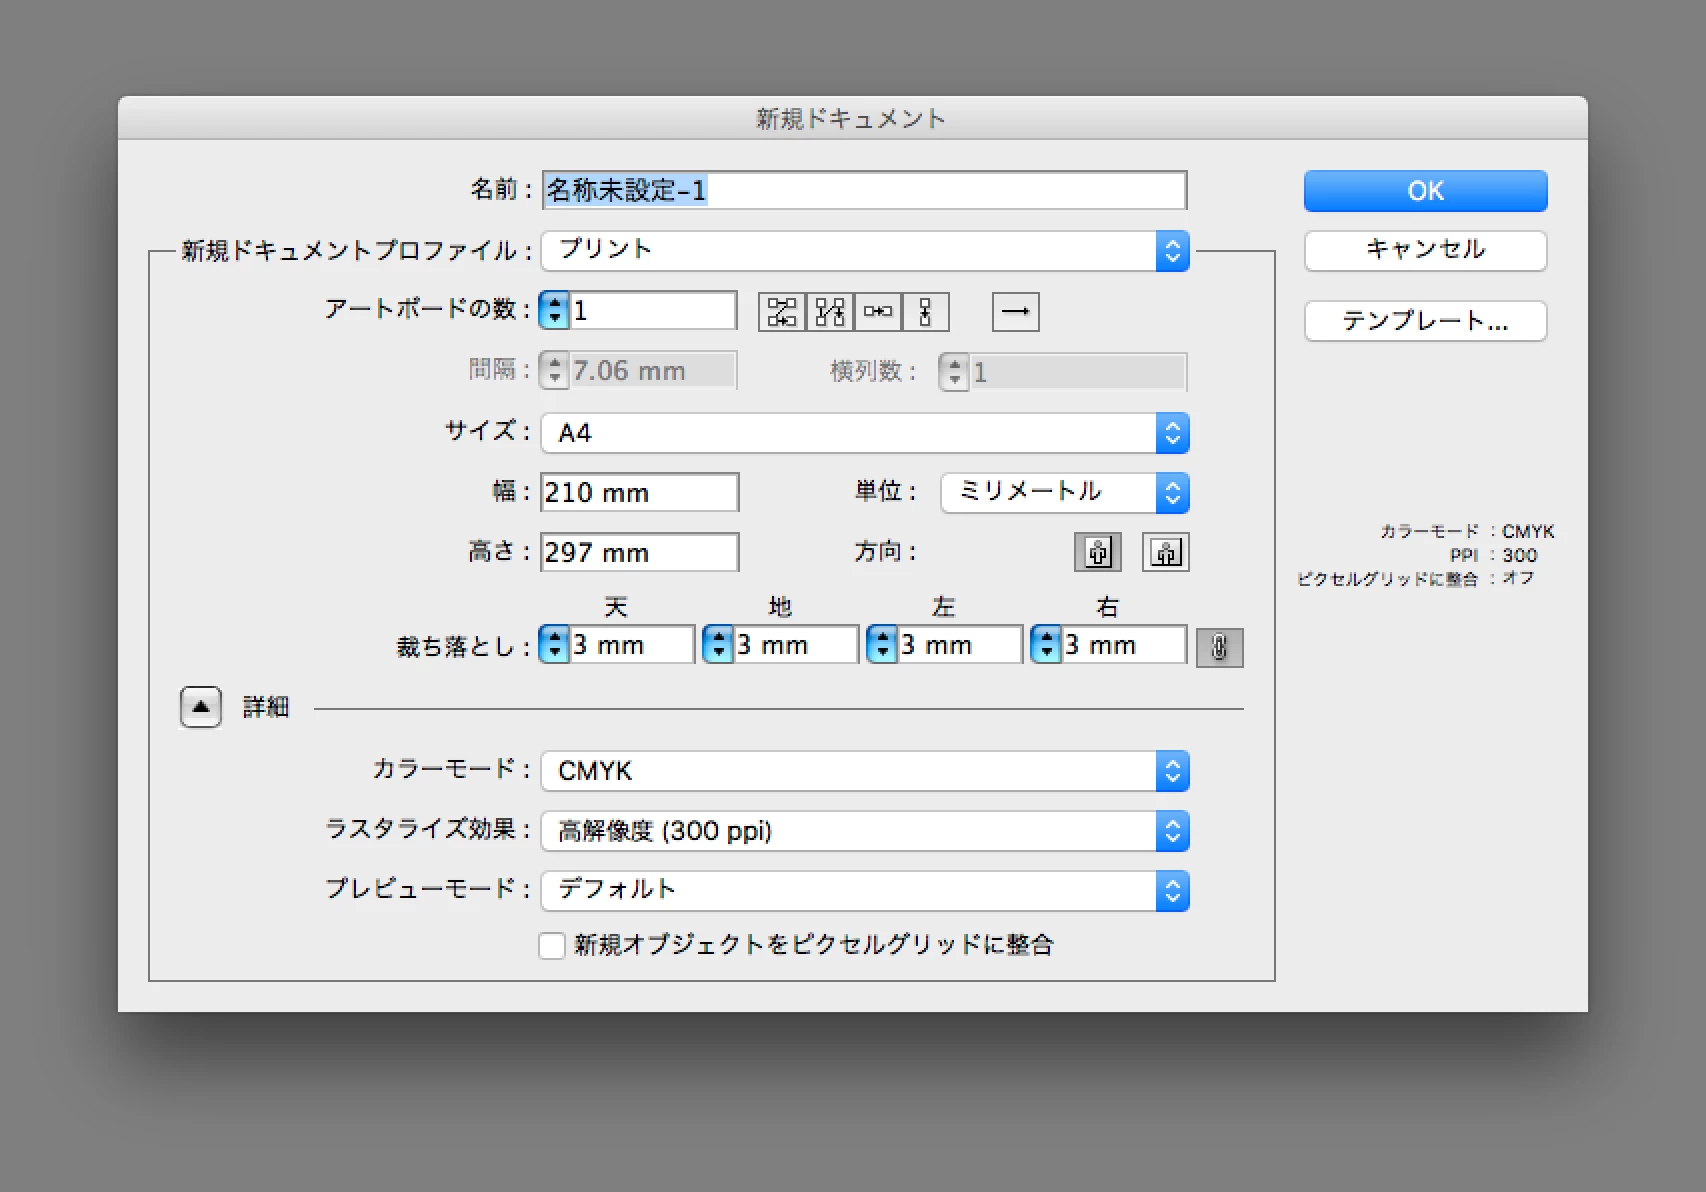
Task: Collapse the 詳細 section triangle
Action: (x=201, y=707)
